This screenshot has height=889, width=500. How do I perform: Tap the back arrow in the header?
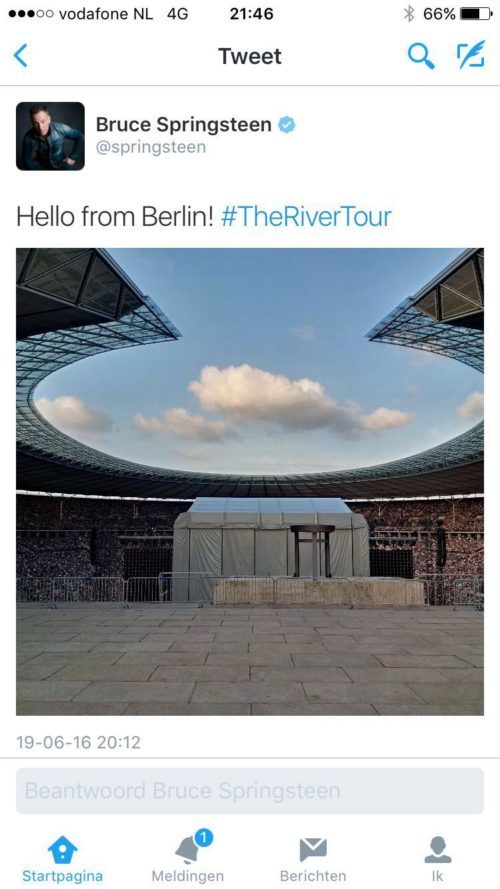[20, 56]
